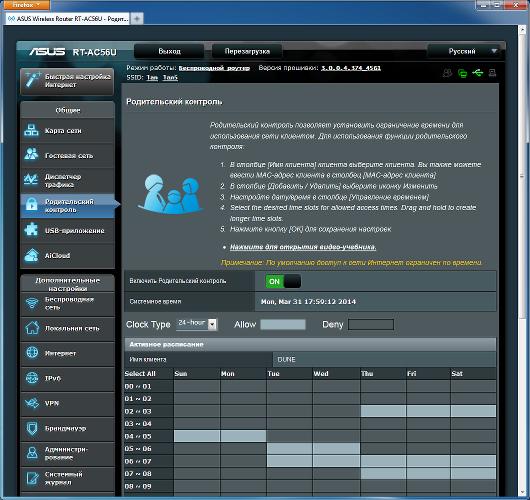Open Quick Internet Setup wizard icon
The image size is (530, 500).
pos(33,80)
